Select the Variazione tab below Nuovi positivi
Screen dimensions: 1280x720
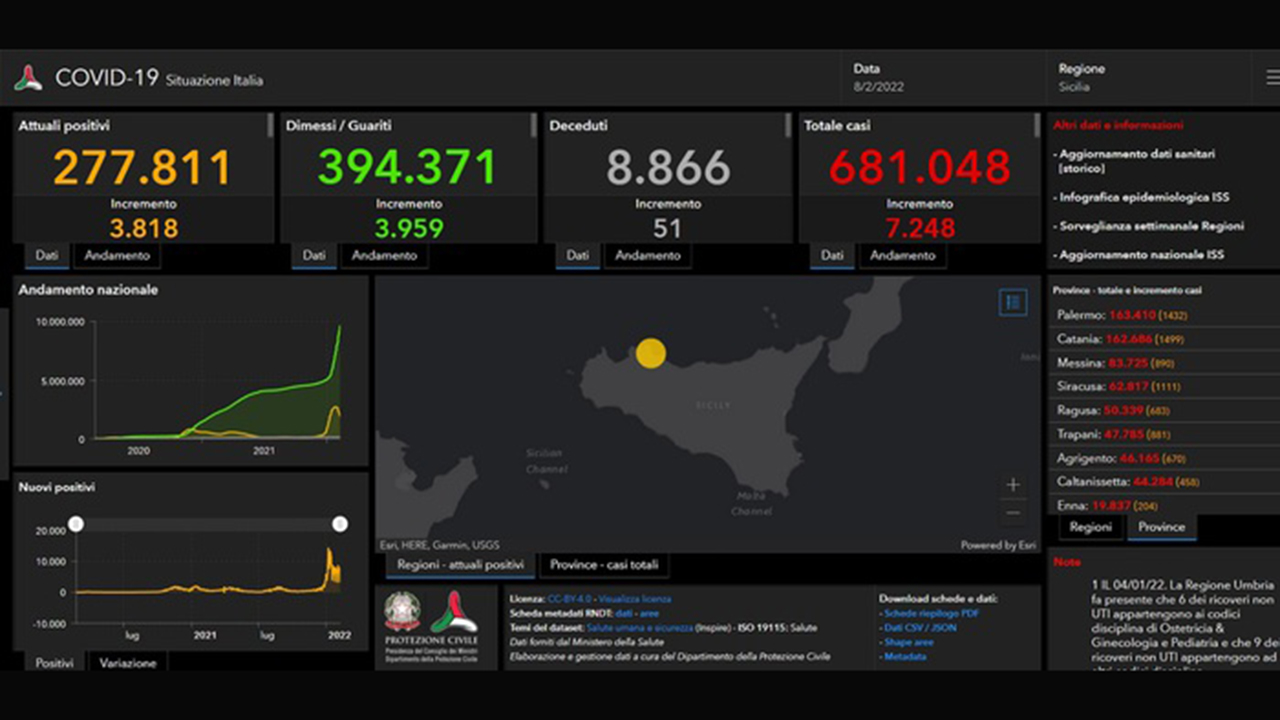coord(127,663)
